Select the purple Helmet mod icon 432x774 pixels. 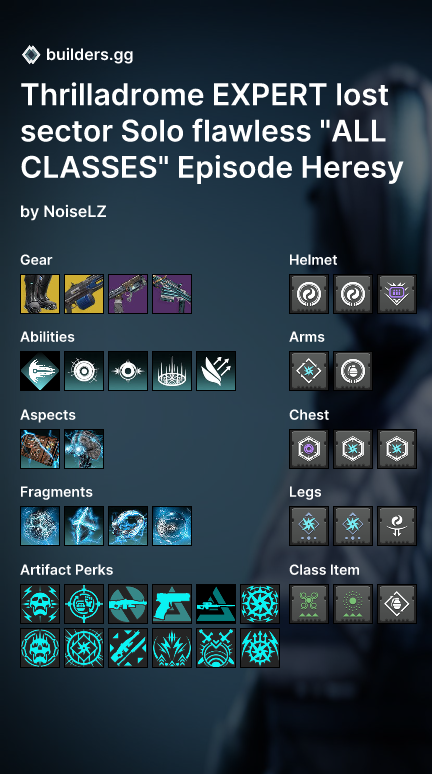point(397,294)
